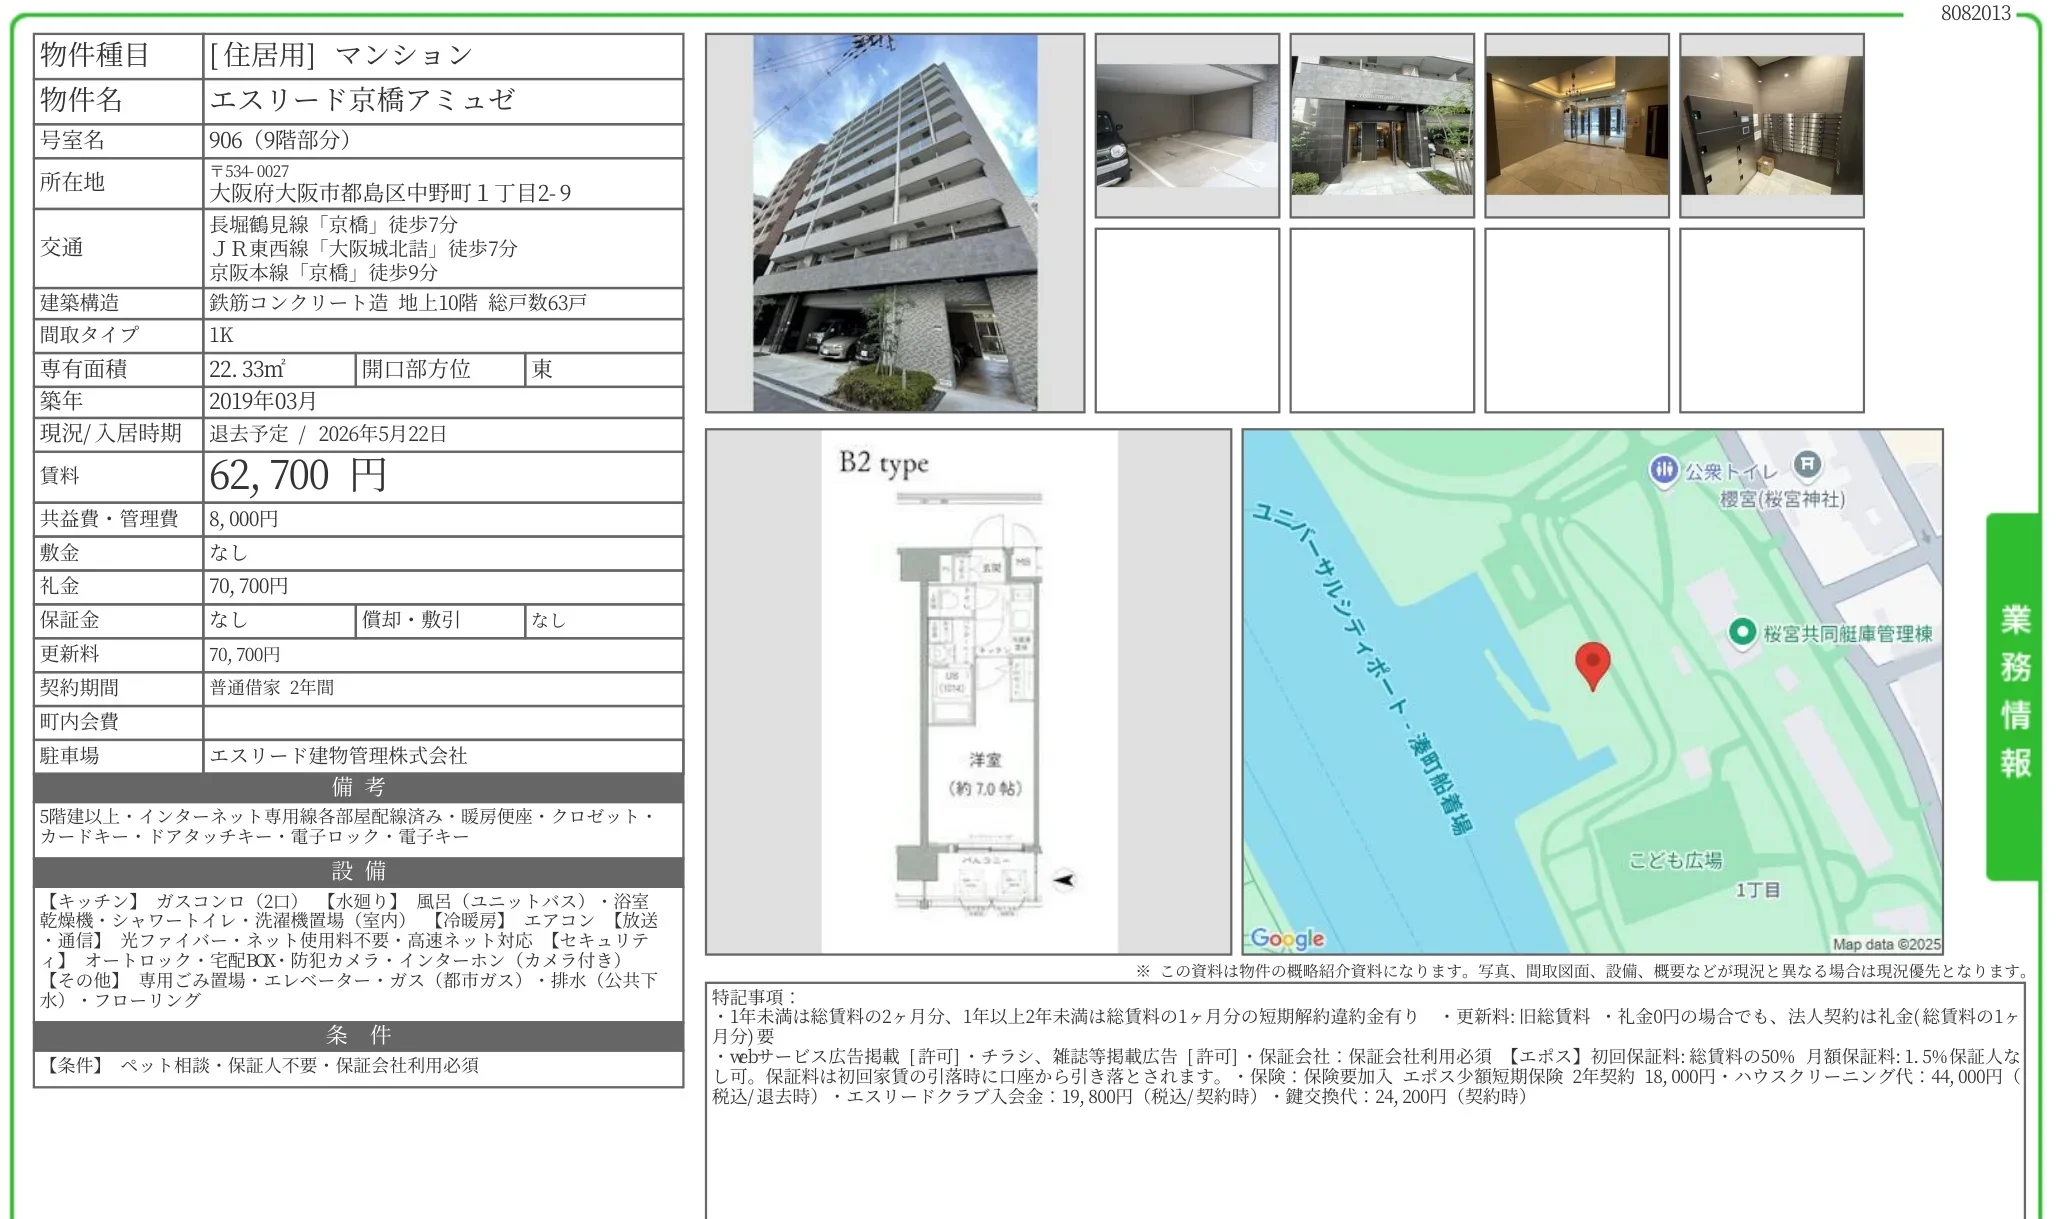Open the parking garage thumbnail photo
2056x1219 pixels.
coord(1187,126)
